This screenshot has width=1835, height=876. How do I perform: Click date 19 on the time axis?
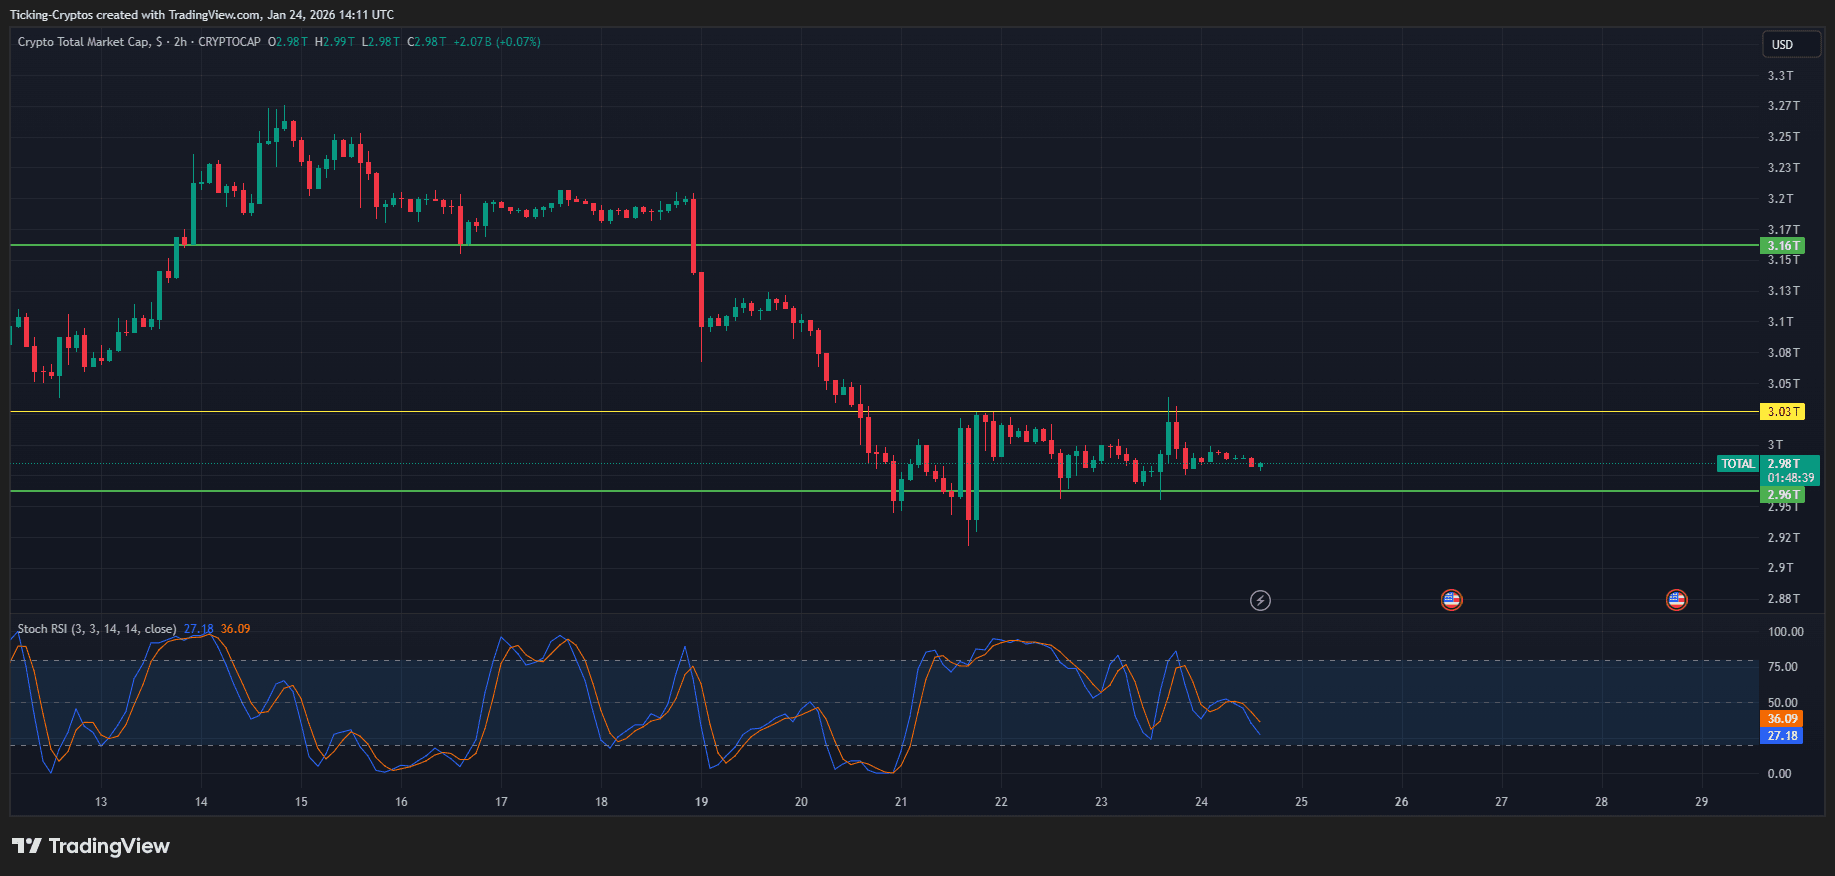(701, 802)
